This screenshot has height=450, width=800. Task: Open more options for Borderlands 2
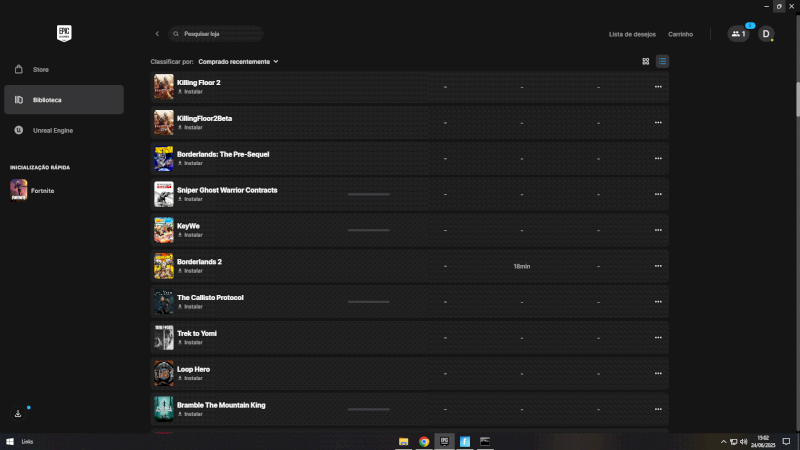(x=658, y=266)
